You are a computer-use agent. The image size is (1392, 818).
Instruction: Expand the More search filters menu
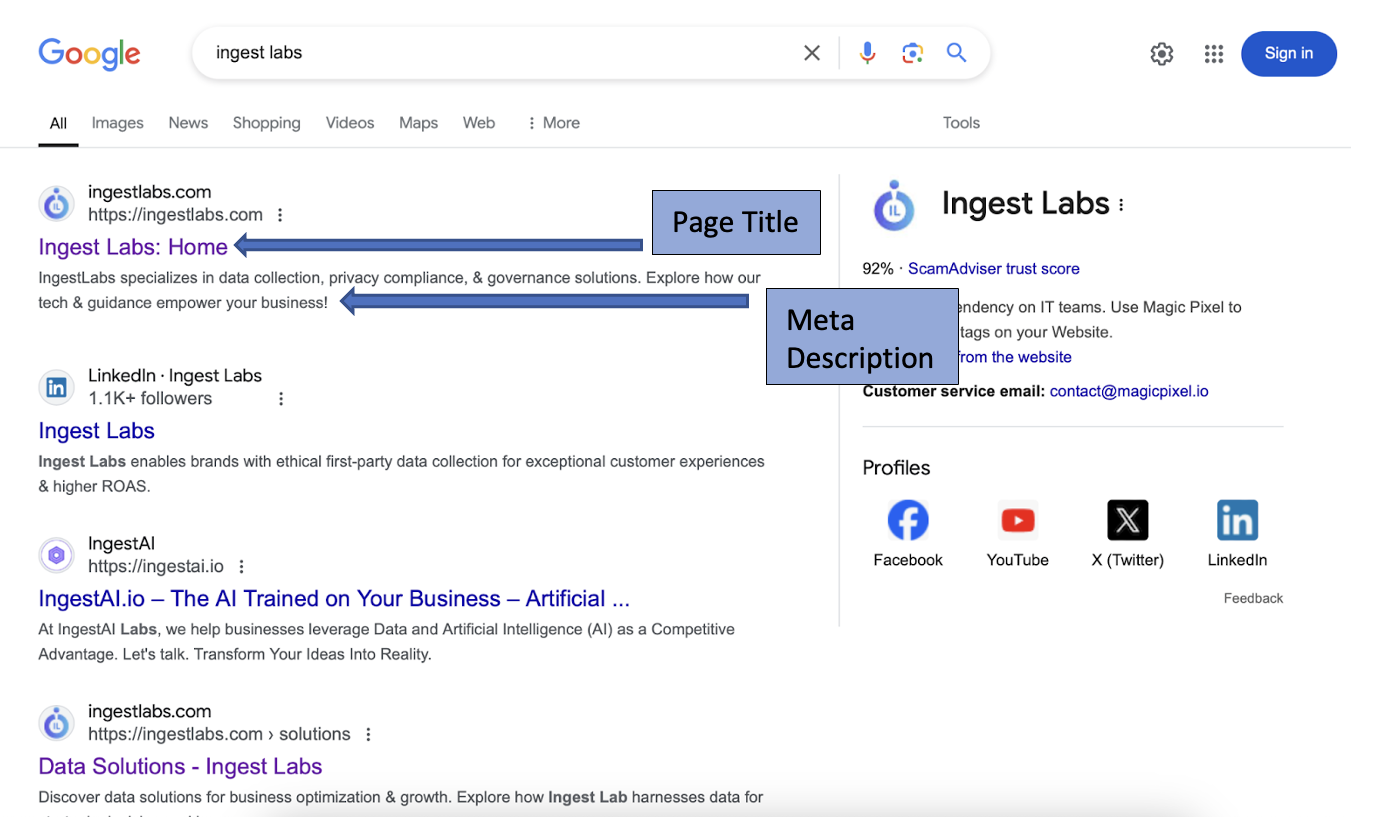point(553,123)
